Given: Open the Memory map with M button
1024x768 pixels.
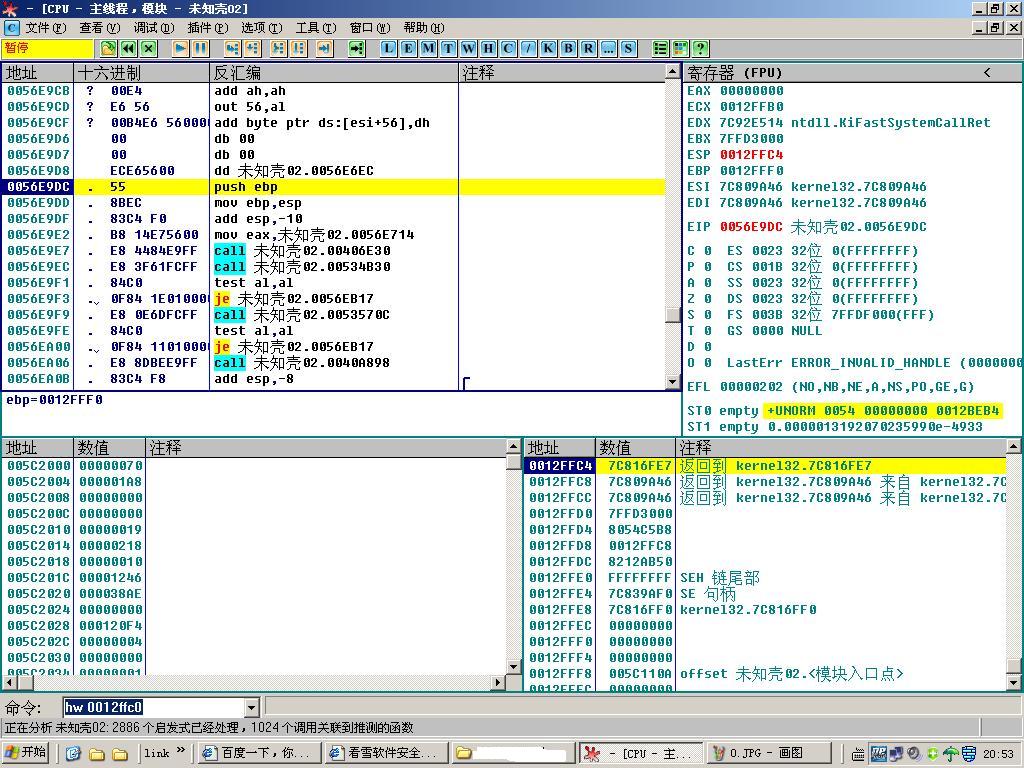Looking at the screenshot, I should pos(428,48).
